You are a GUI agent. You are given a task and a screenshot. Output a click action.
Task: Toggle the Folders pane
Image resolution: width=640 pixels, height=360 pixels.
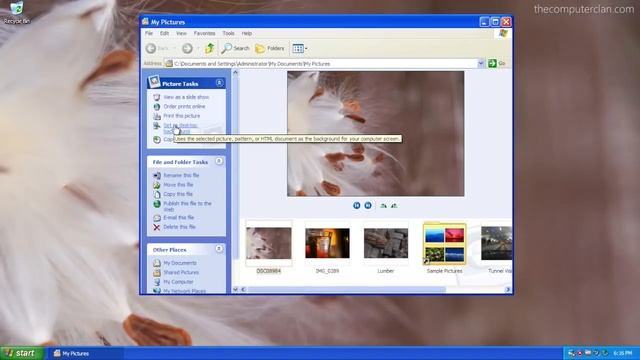tap(270, 48)
